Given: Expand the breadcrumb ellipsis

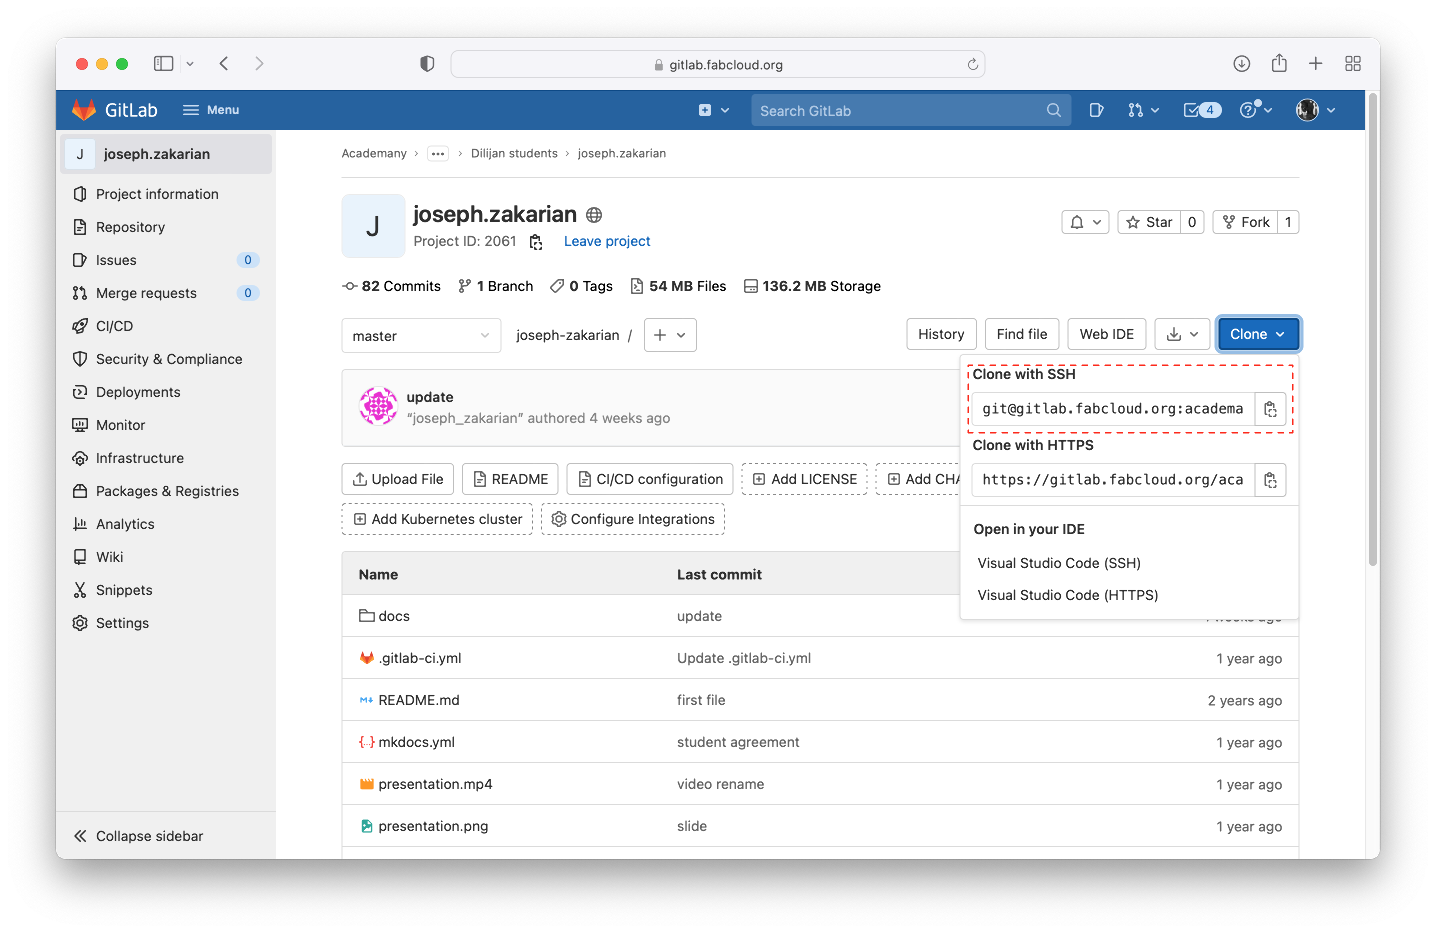Looking at the screenshot, I should pyautogui.click(x=437, y=153).
